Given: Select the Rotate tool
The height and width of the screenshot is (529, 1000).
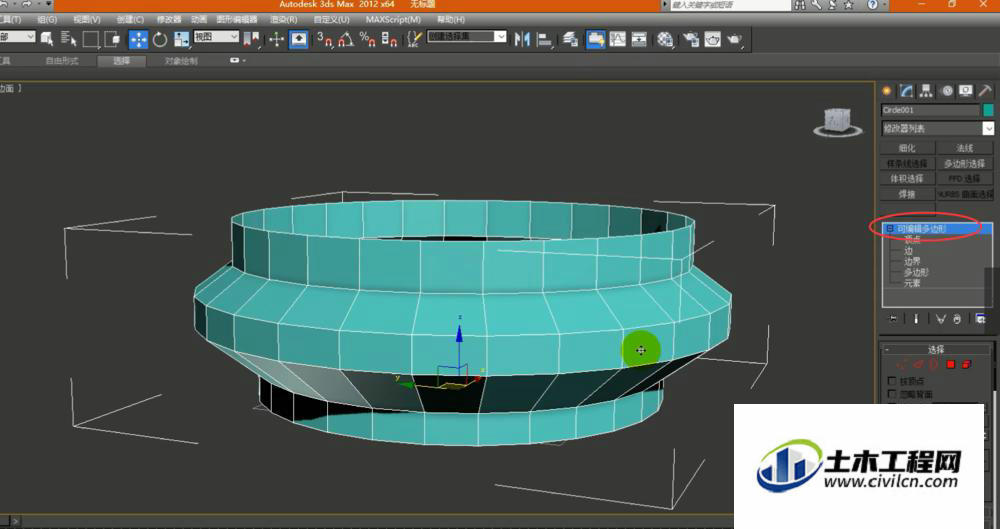Looking at the screenshot, I should [x=159, y=40].
